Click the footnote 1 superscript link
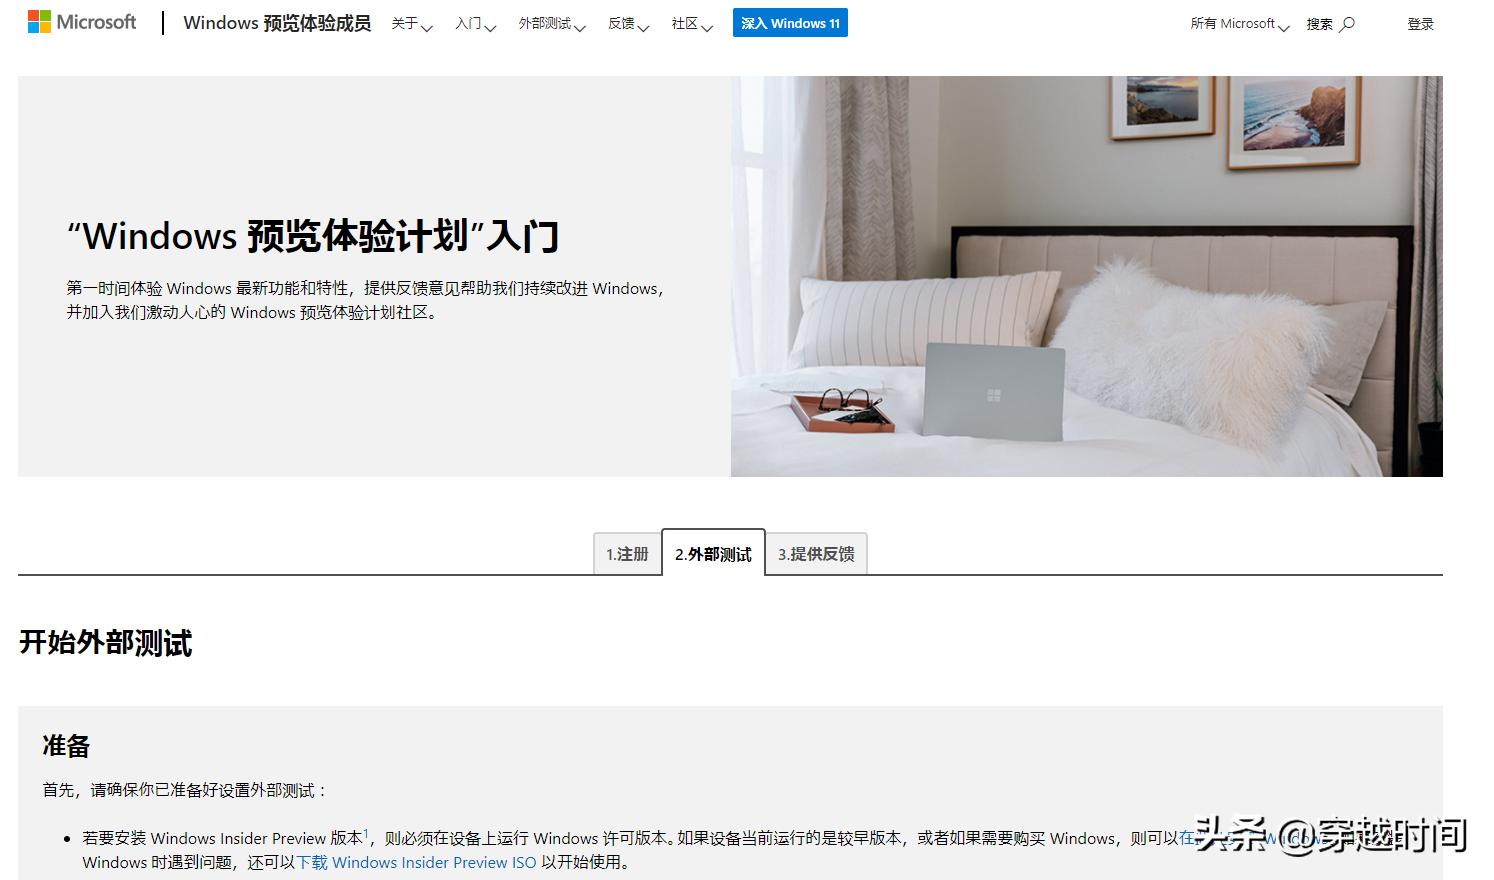Image resolution: width=1494 pixels, height=880 pixels. click(367, 831)
